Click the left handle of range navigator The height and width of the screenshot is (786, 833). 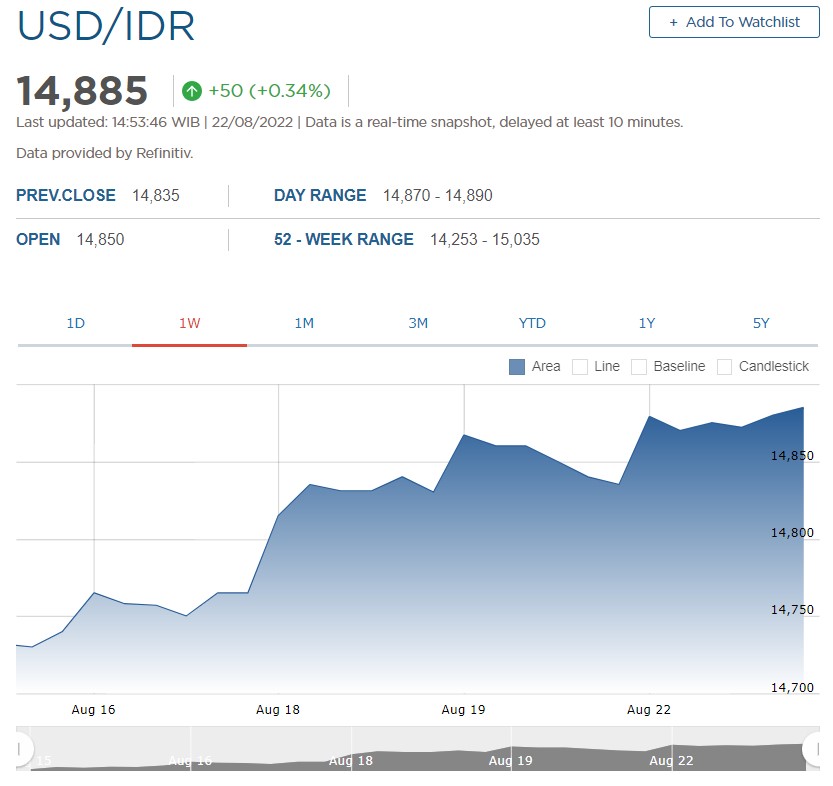click(23, 749)
